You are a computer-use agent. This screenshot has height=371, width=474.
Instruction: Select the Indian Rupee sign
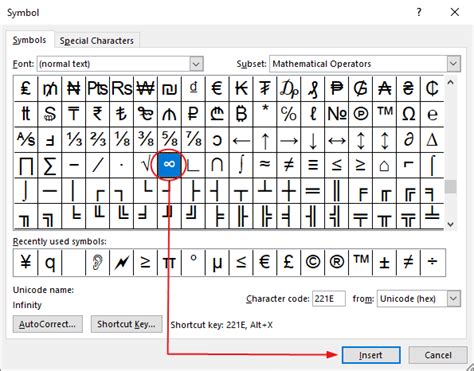pos(97,114)
